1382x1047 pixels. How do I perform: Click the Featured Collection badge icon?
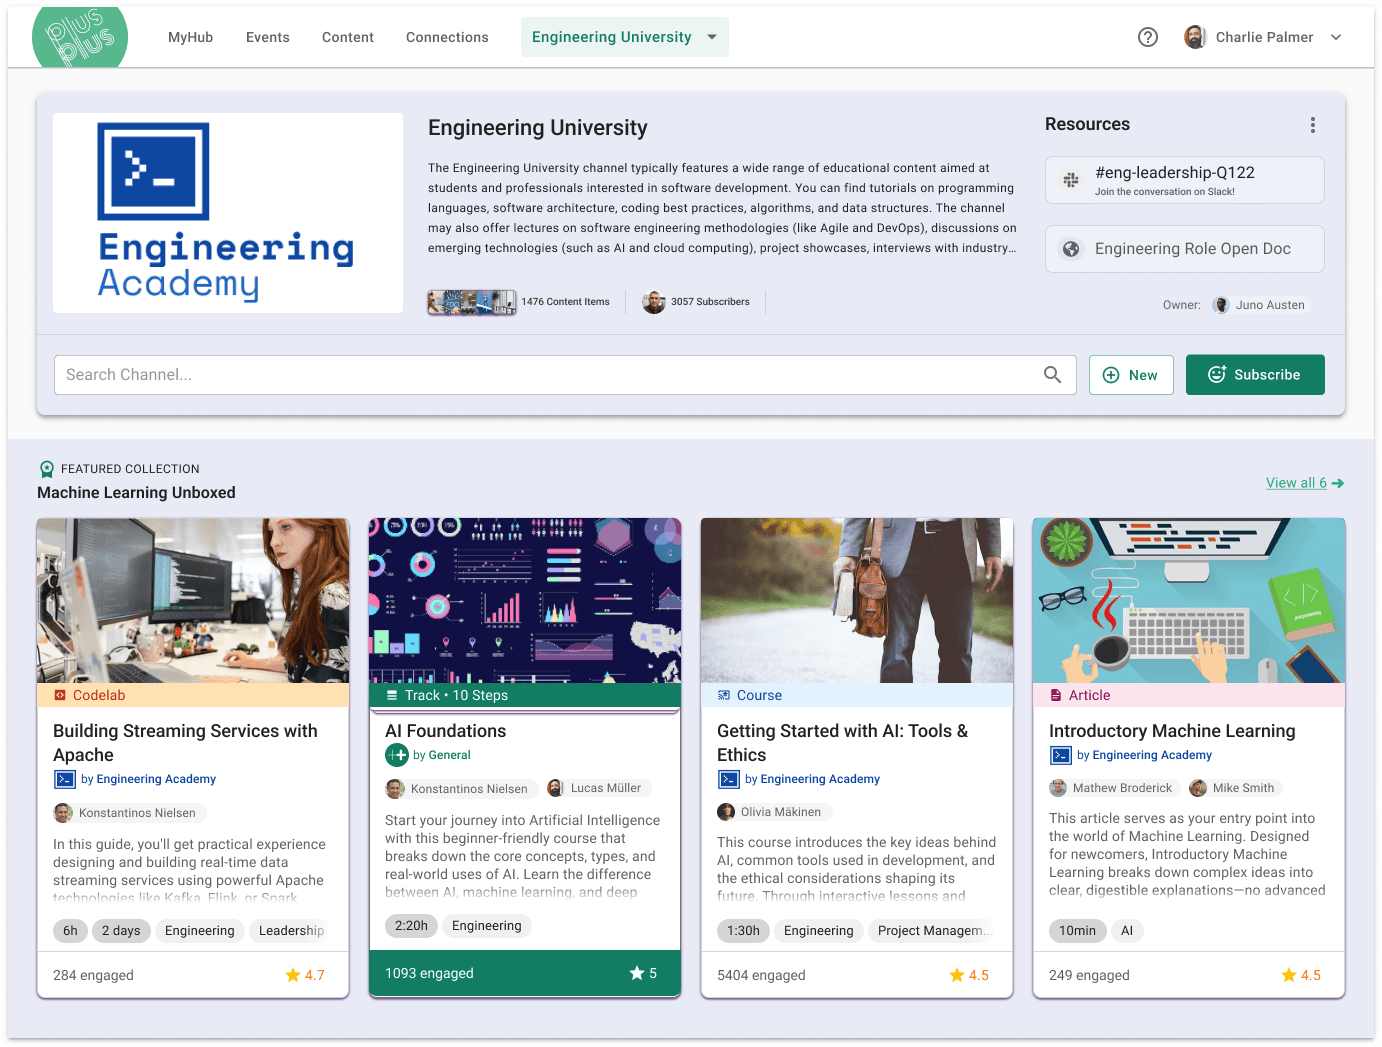point(46,469)
